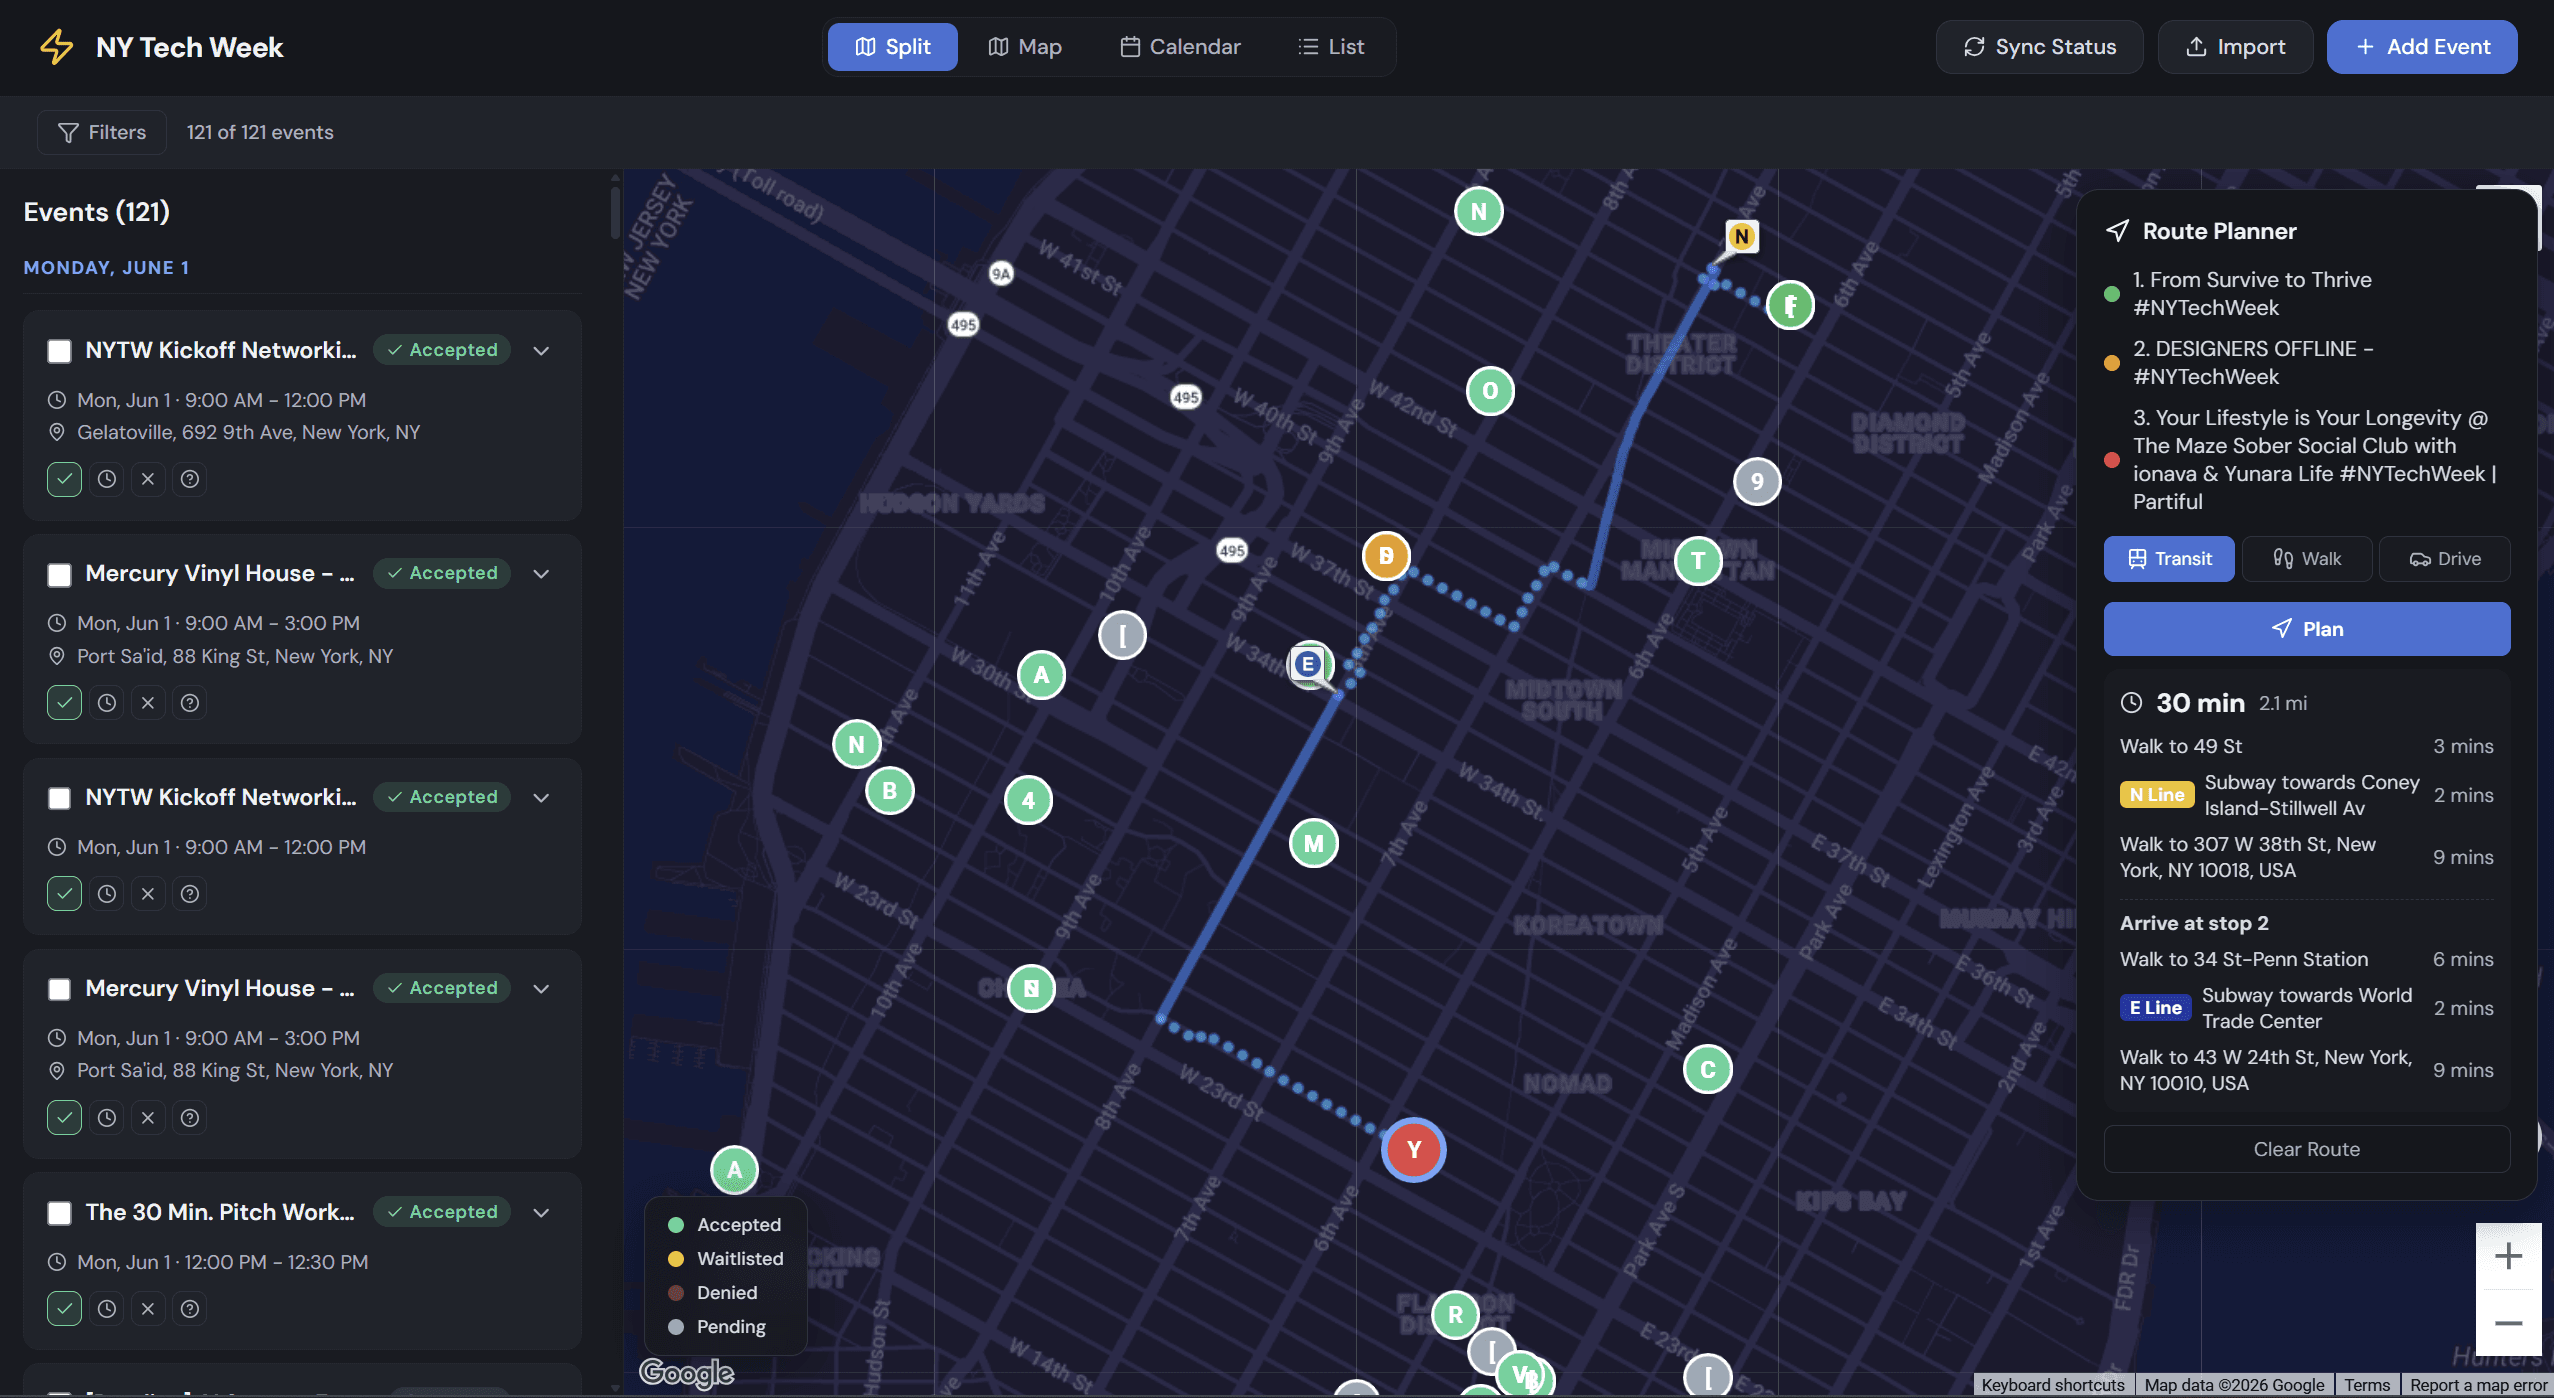Click the green F map marker

1791,306
